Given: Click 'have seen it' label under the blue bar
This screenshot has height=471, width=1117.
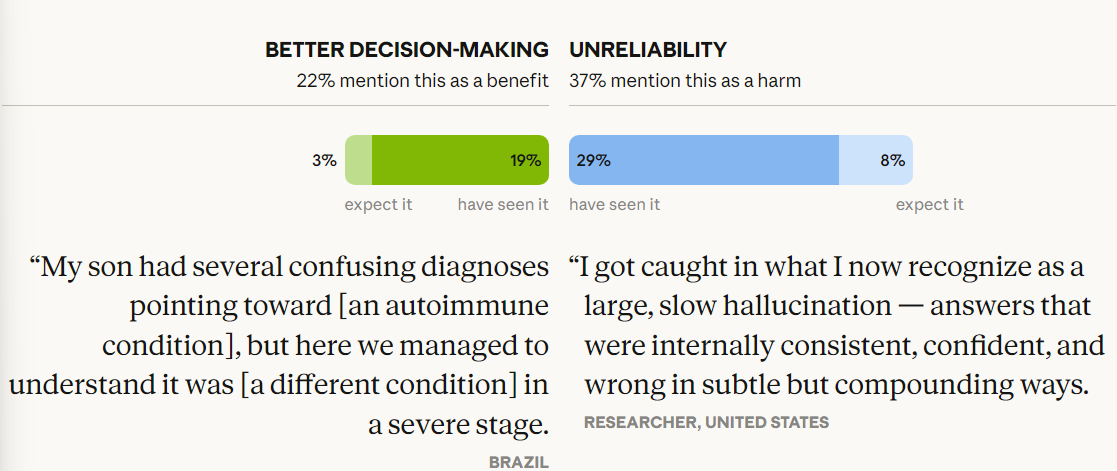Looking at the screenshot, I should (614, 205).
